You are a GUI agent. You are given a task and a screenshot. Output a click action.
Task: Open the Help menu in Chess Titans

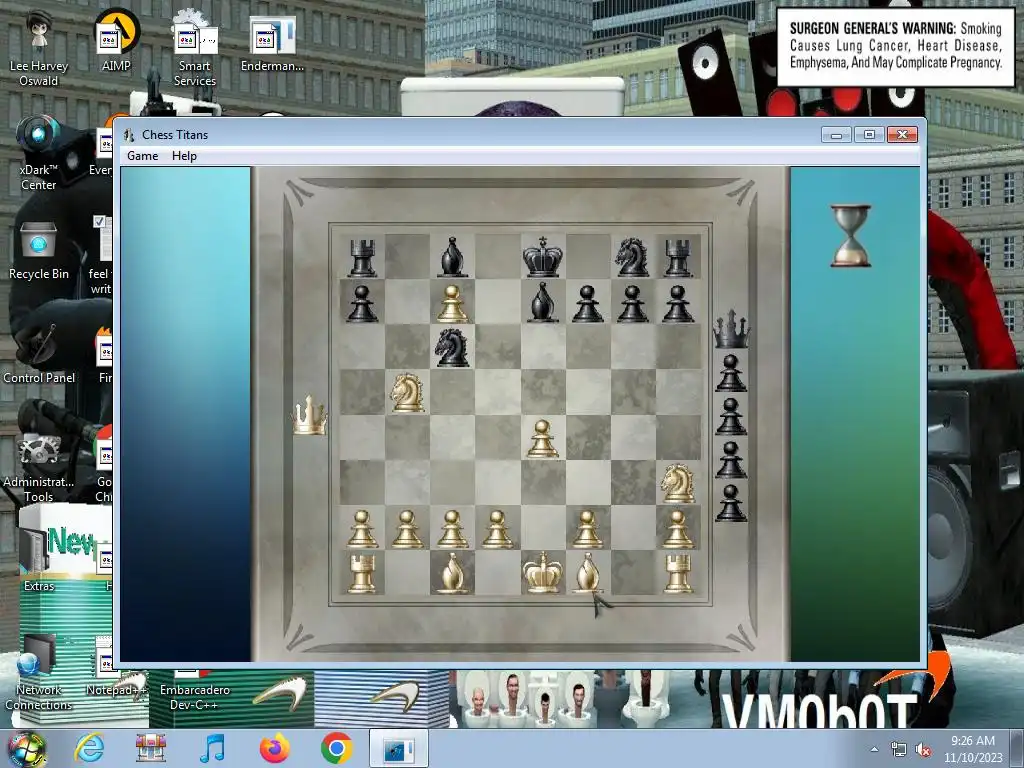point(184,155)
